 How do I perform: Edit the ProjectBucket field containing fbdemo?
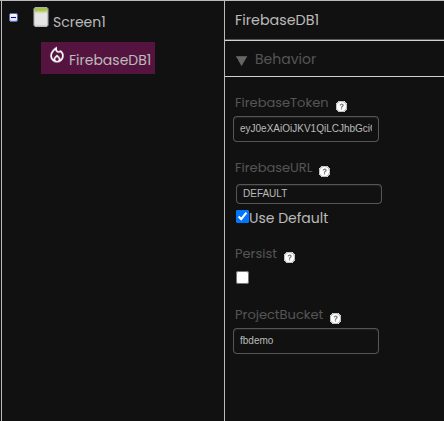pos(306,341)
